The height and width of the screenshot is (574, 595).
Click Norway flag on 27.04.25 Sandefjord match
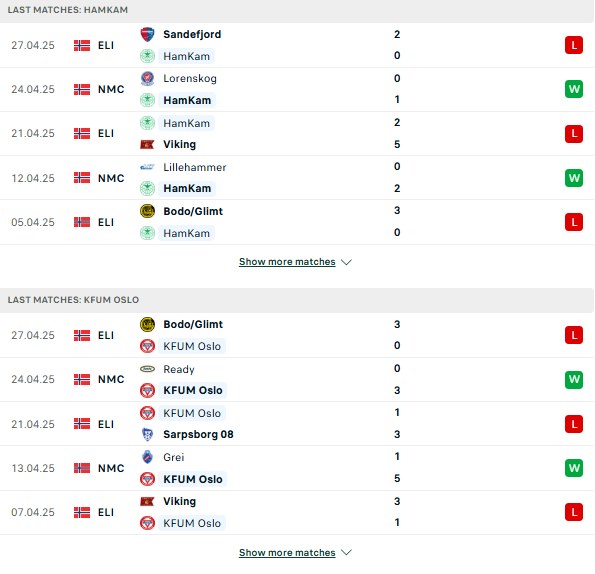(x=82, y=46)
